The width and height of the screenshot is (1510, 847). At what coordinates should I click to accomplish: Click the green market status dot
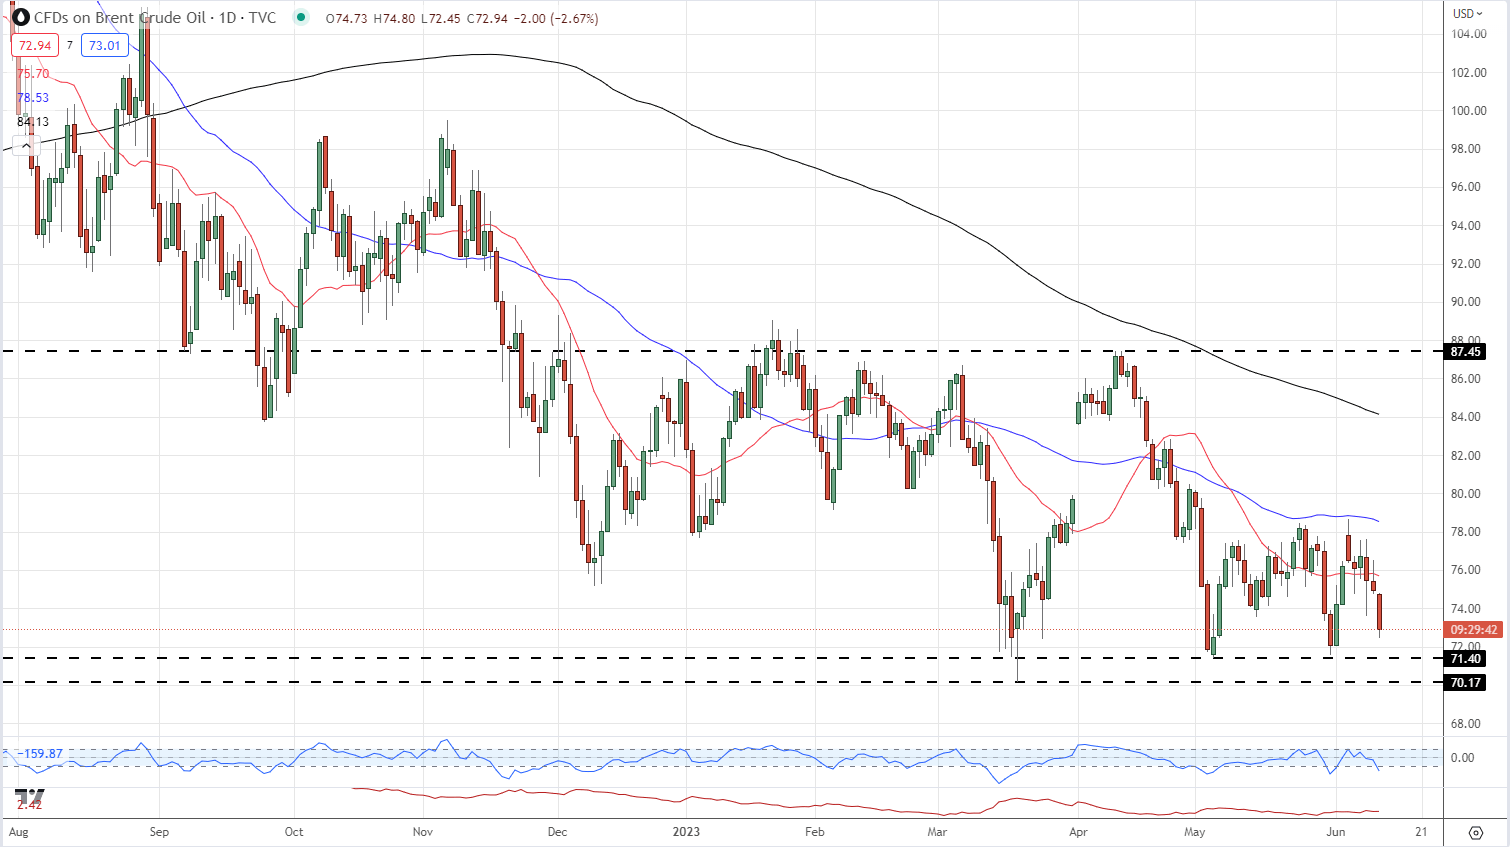pos(301,17)
